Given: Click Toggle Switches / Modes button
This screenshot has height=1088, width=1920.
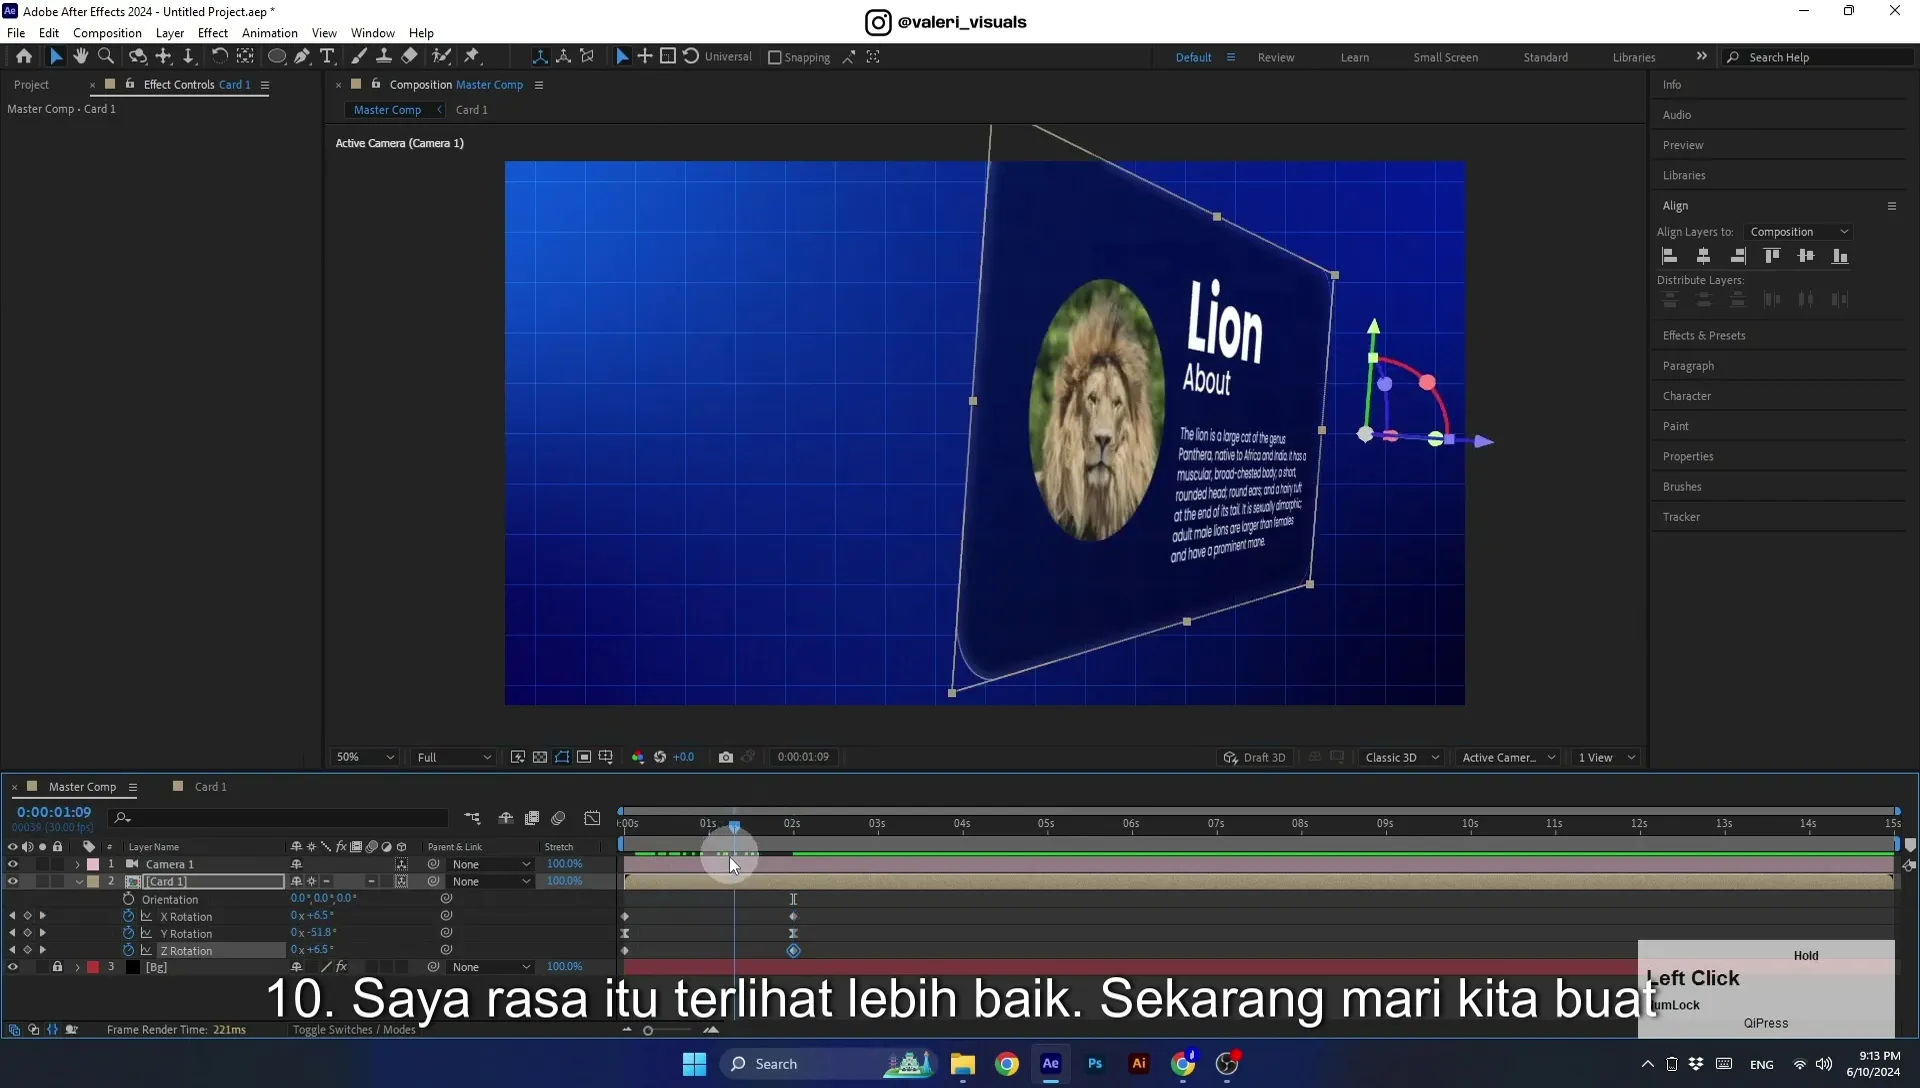Looking at the screenshot, I should (x=354, y=1030).
